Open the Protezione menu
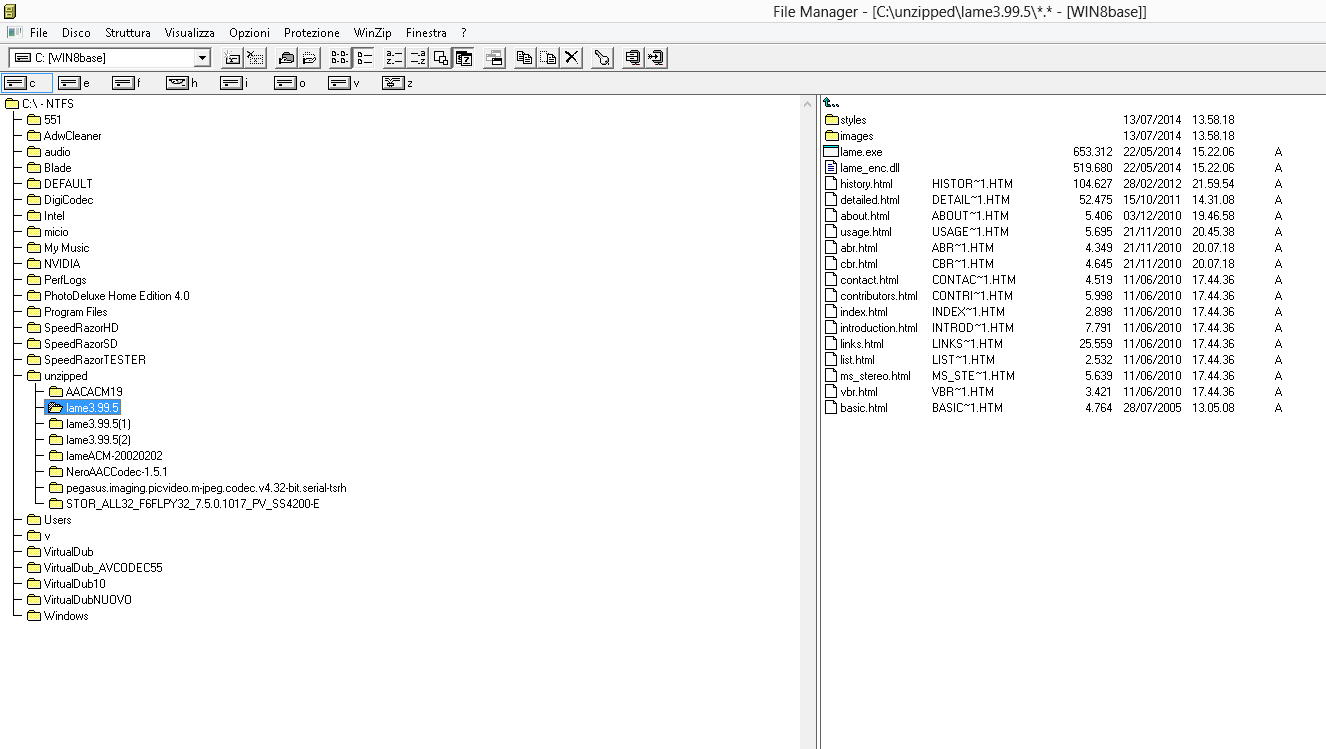Screen dimensions: 1326x749 [312, 33]
